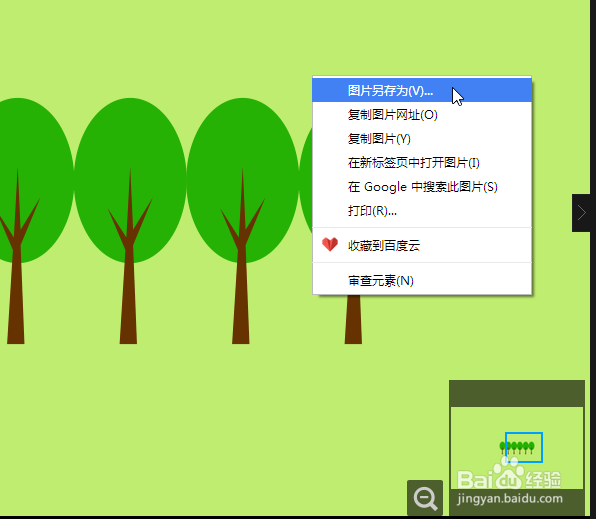Click the blue viewport rectangle in the thumbnail
This screenshot has height=519, width=596.
pos(523,447)
